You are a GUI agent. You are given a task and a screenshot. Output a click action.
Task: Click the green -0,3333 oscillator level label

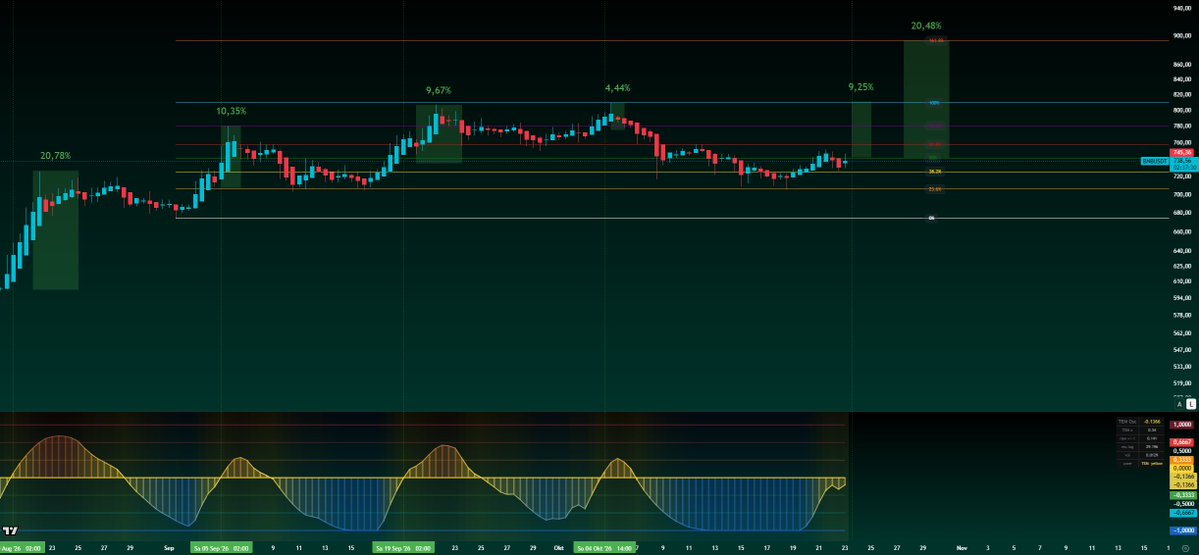(1182, 495)
